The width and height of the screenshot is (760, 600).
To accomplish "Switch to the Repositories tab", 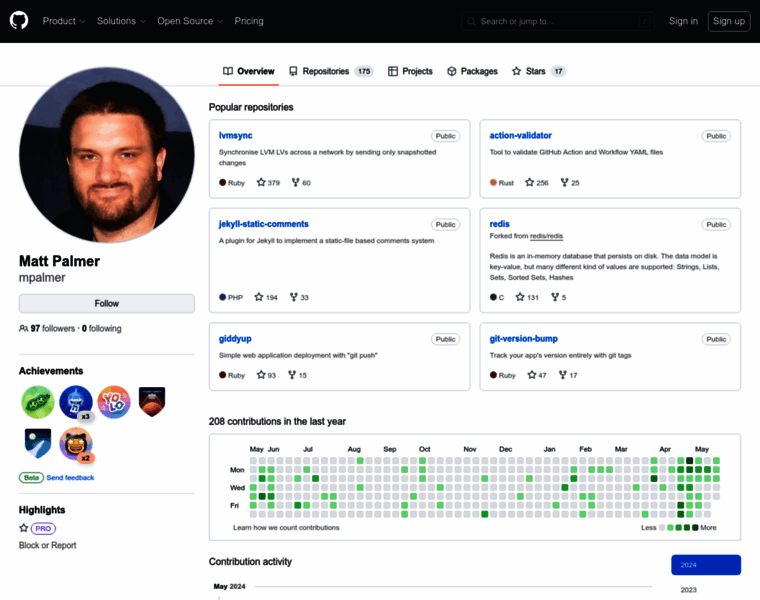I will tap(331, 71).
